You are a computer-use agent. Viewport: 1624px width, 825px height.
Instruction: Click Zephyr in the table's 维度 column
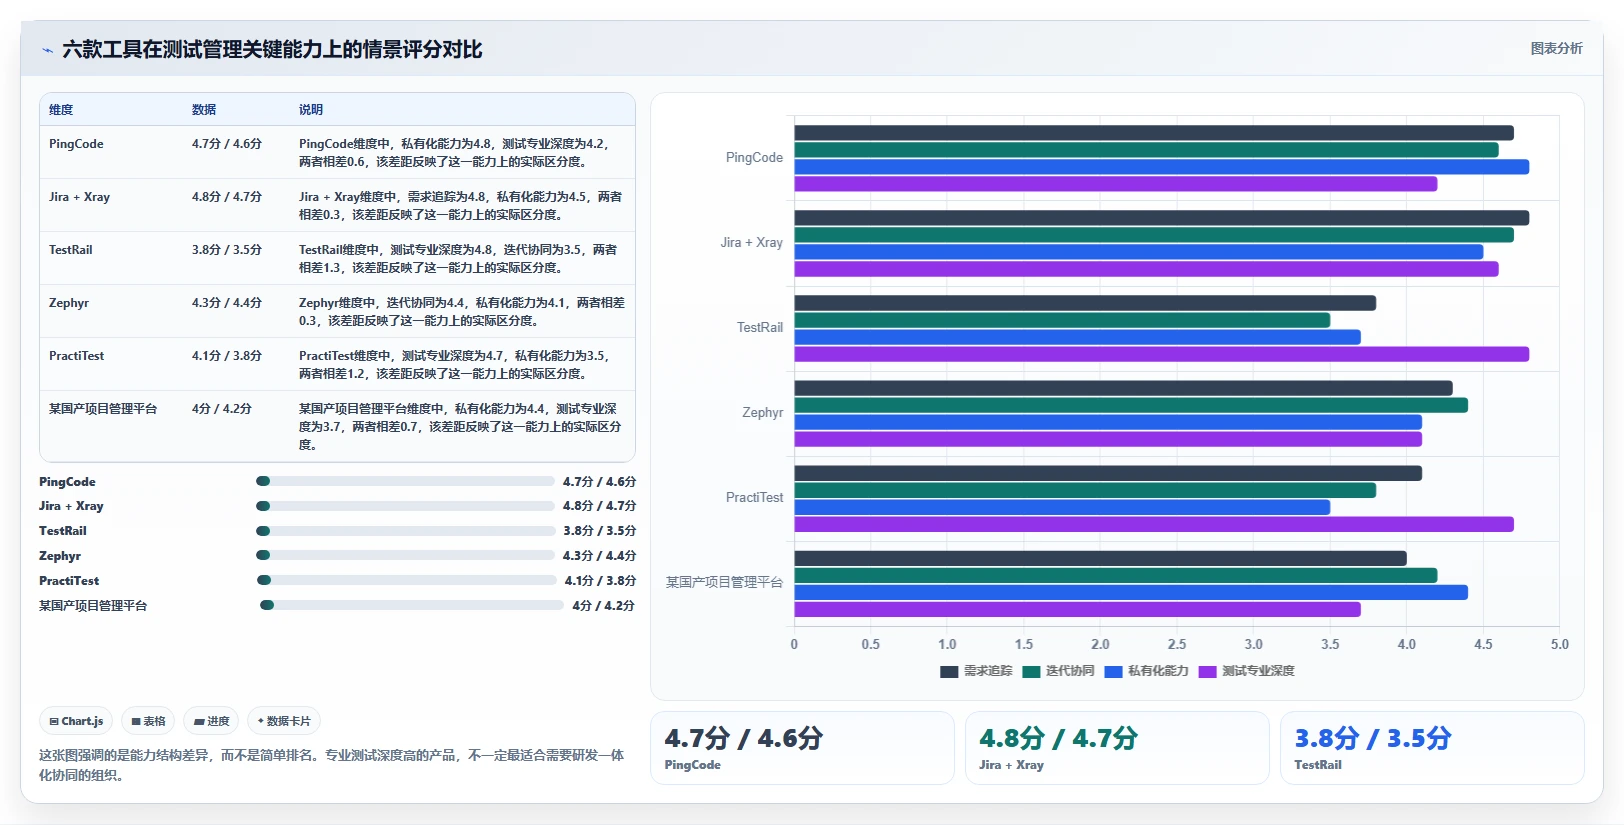point(69,303)
